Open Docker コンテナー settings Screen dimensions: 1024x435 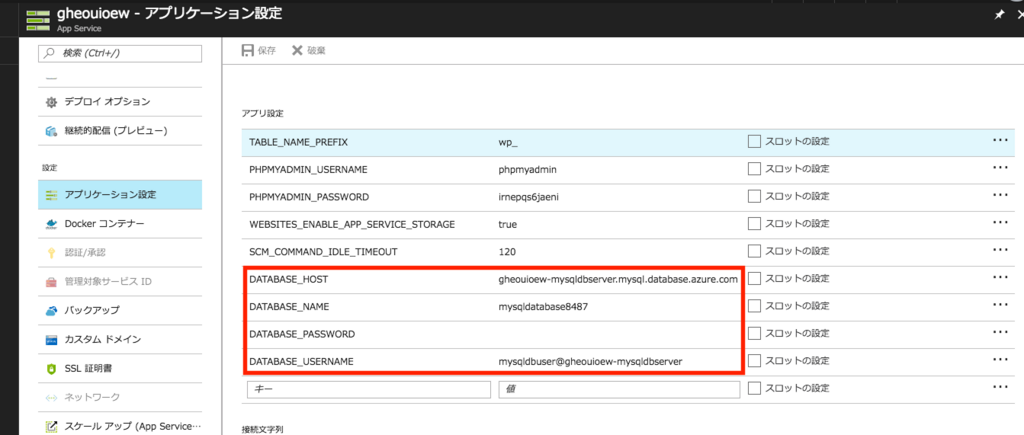pos(120,224)
